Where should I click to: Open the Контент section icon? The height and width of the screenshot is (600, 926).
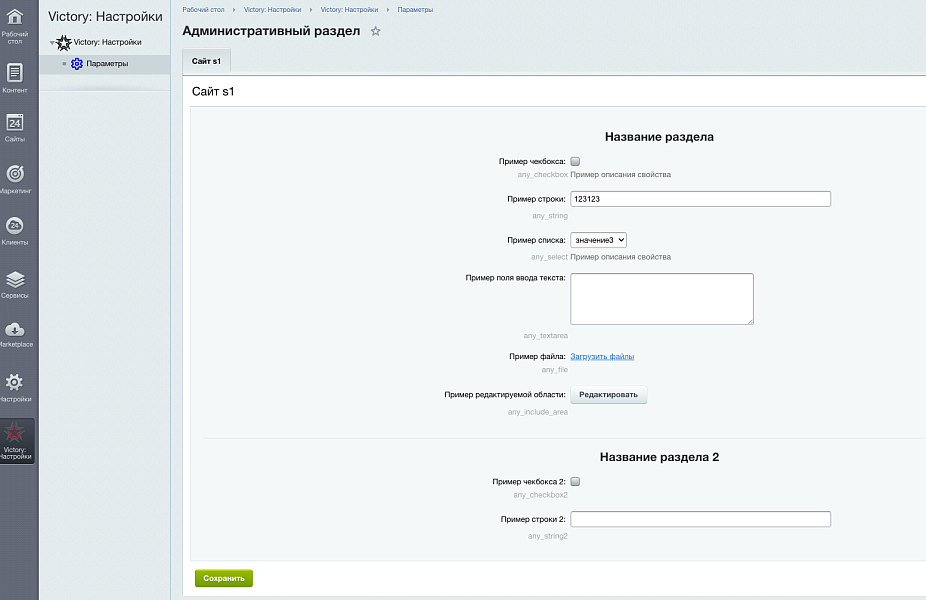click(15, 73)
